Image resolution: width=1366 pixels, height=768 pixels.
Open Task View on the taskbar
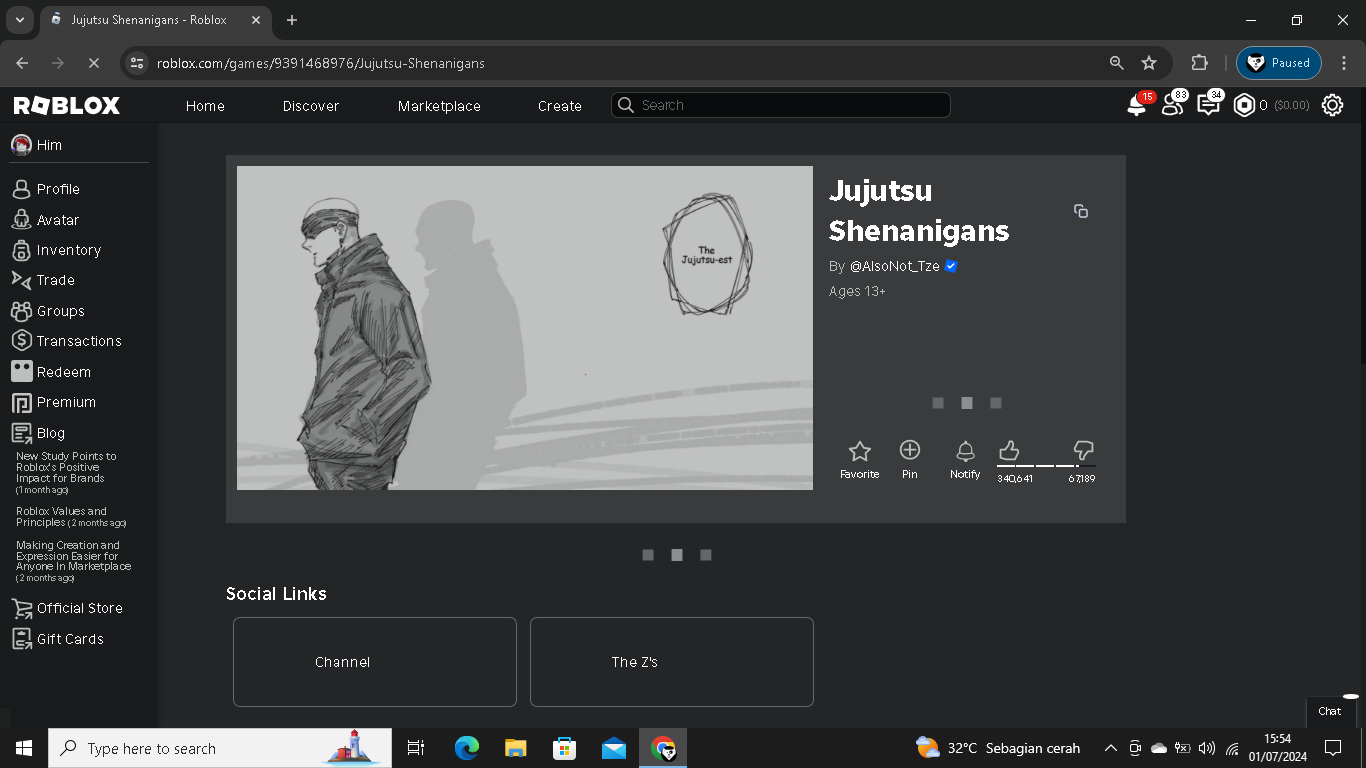[x=416, y=748]
